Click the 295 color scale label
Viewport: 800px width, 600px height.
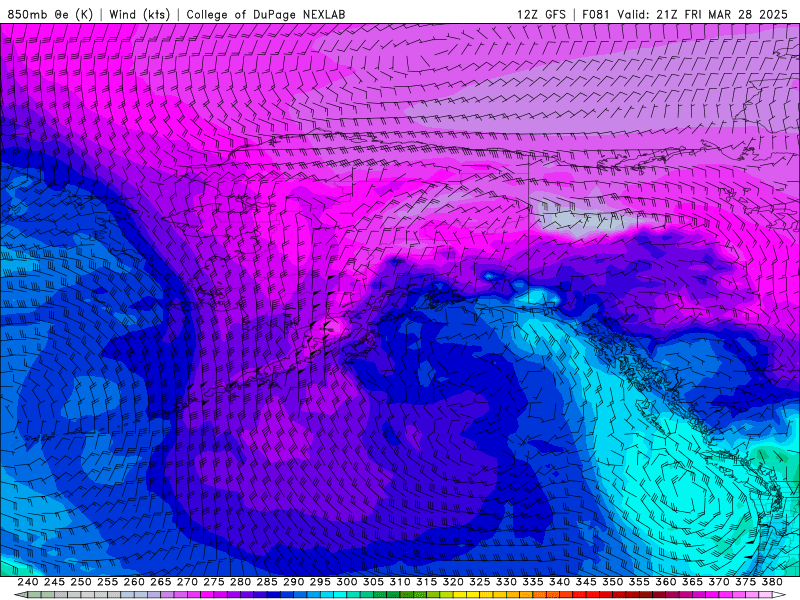[320, 582]
